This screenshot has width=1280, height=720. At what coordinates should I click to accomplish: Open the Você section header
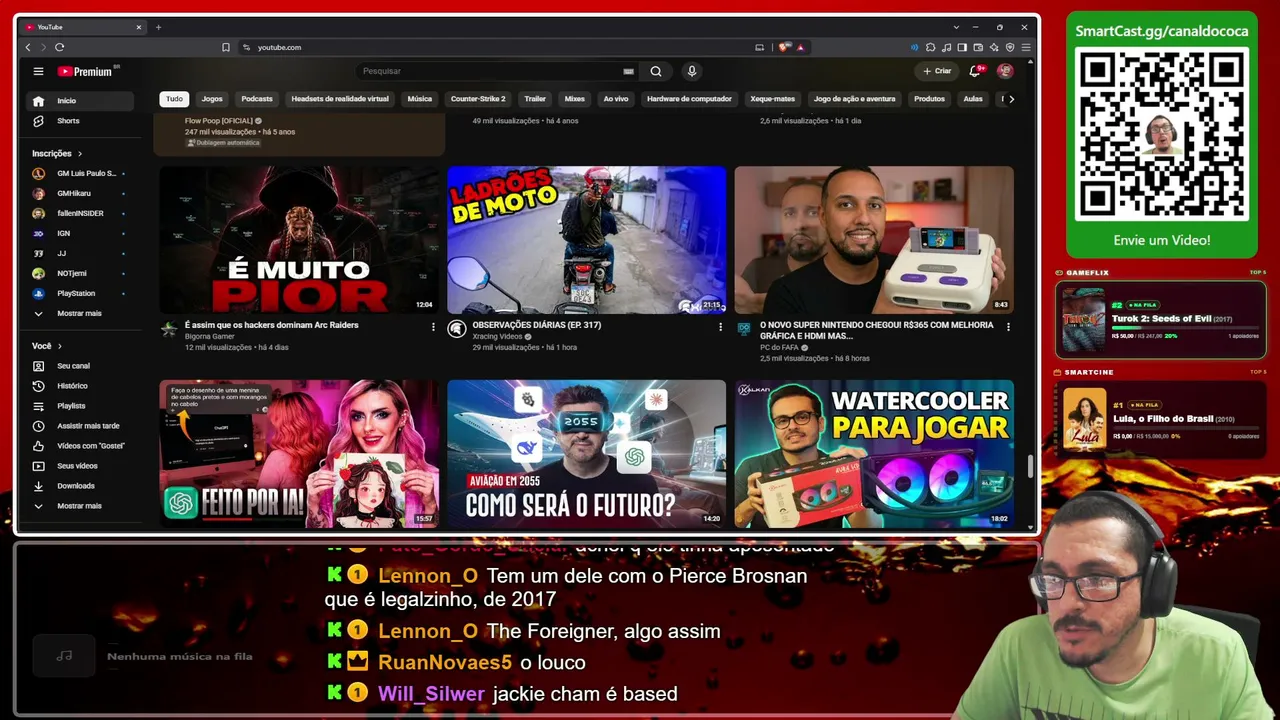tap(46, 346)
